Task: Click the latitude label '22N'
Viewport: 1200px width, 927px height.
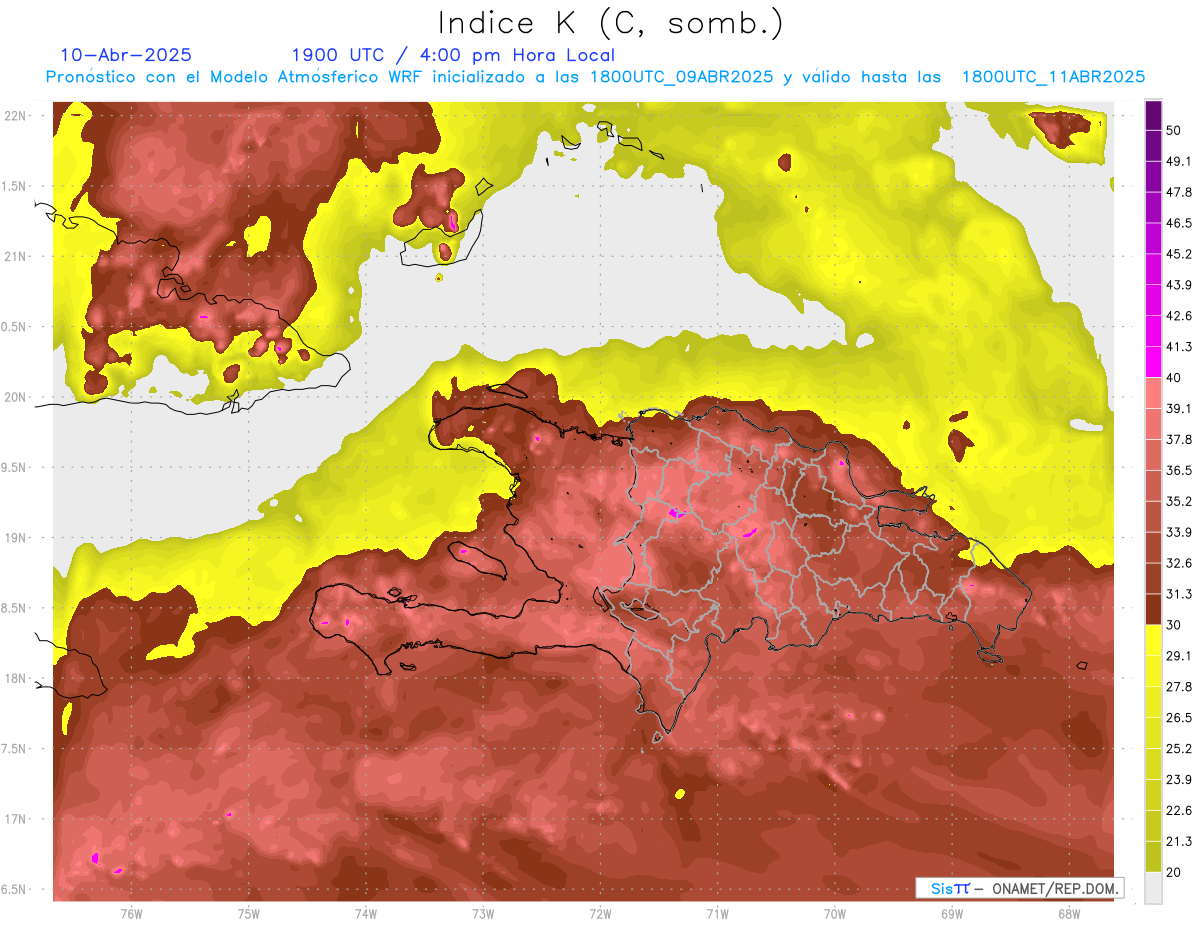Action: 14,115
